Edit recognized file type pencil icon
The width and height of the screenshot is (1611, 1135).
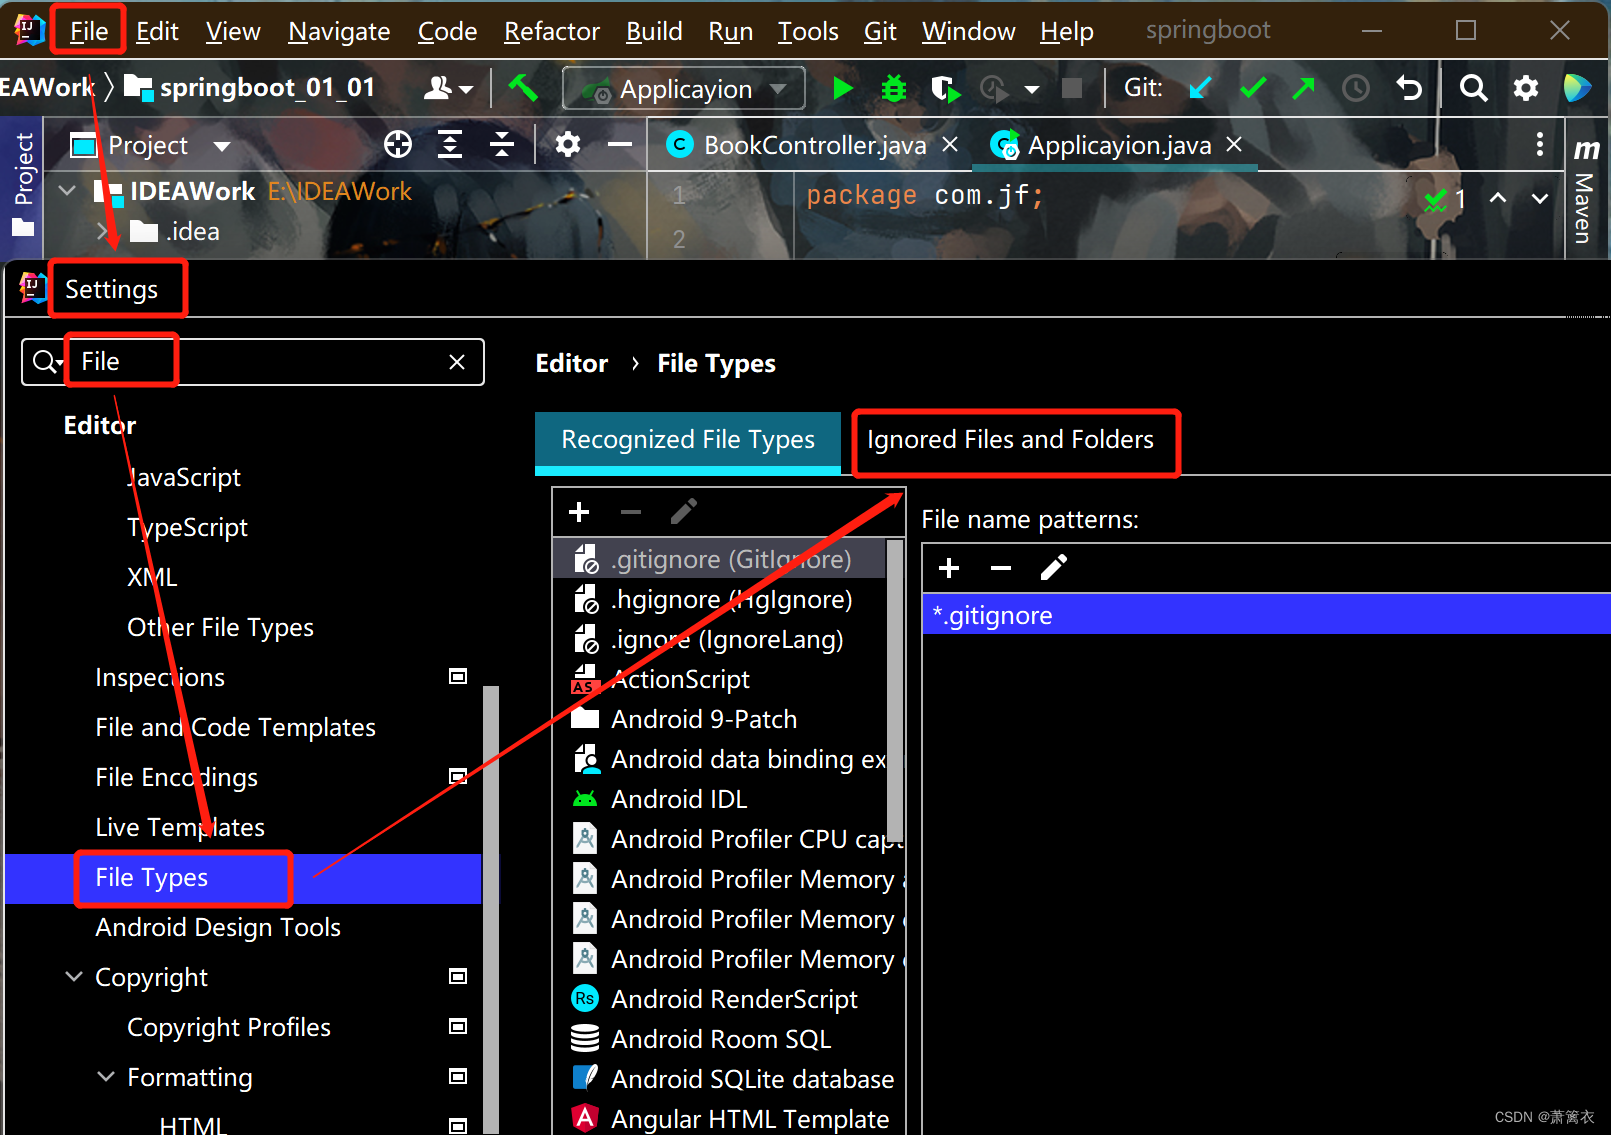point(684,513)
